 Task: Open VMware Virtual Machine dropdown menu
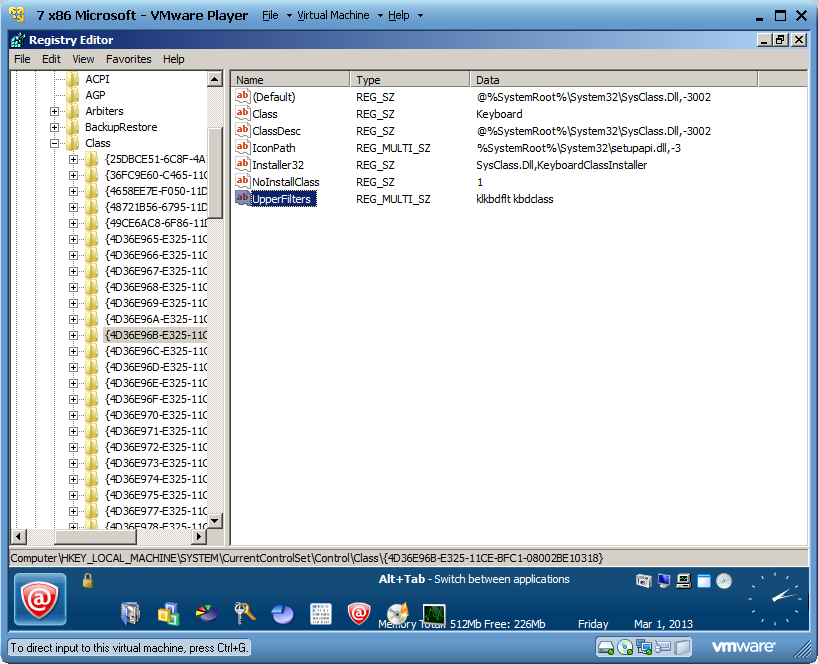tap(340, 15)
